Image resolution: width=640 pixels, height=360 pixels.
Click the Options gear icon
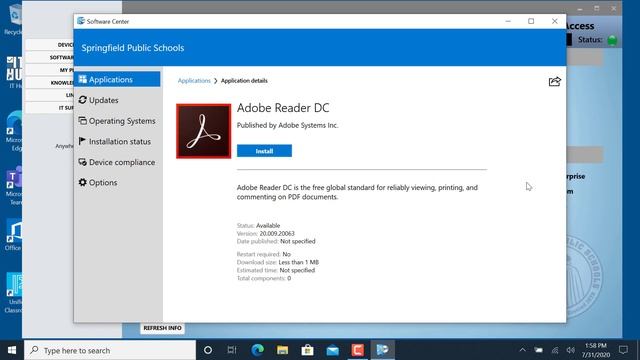tap(82, 182)
